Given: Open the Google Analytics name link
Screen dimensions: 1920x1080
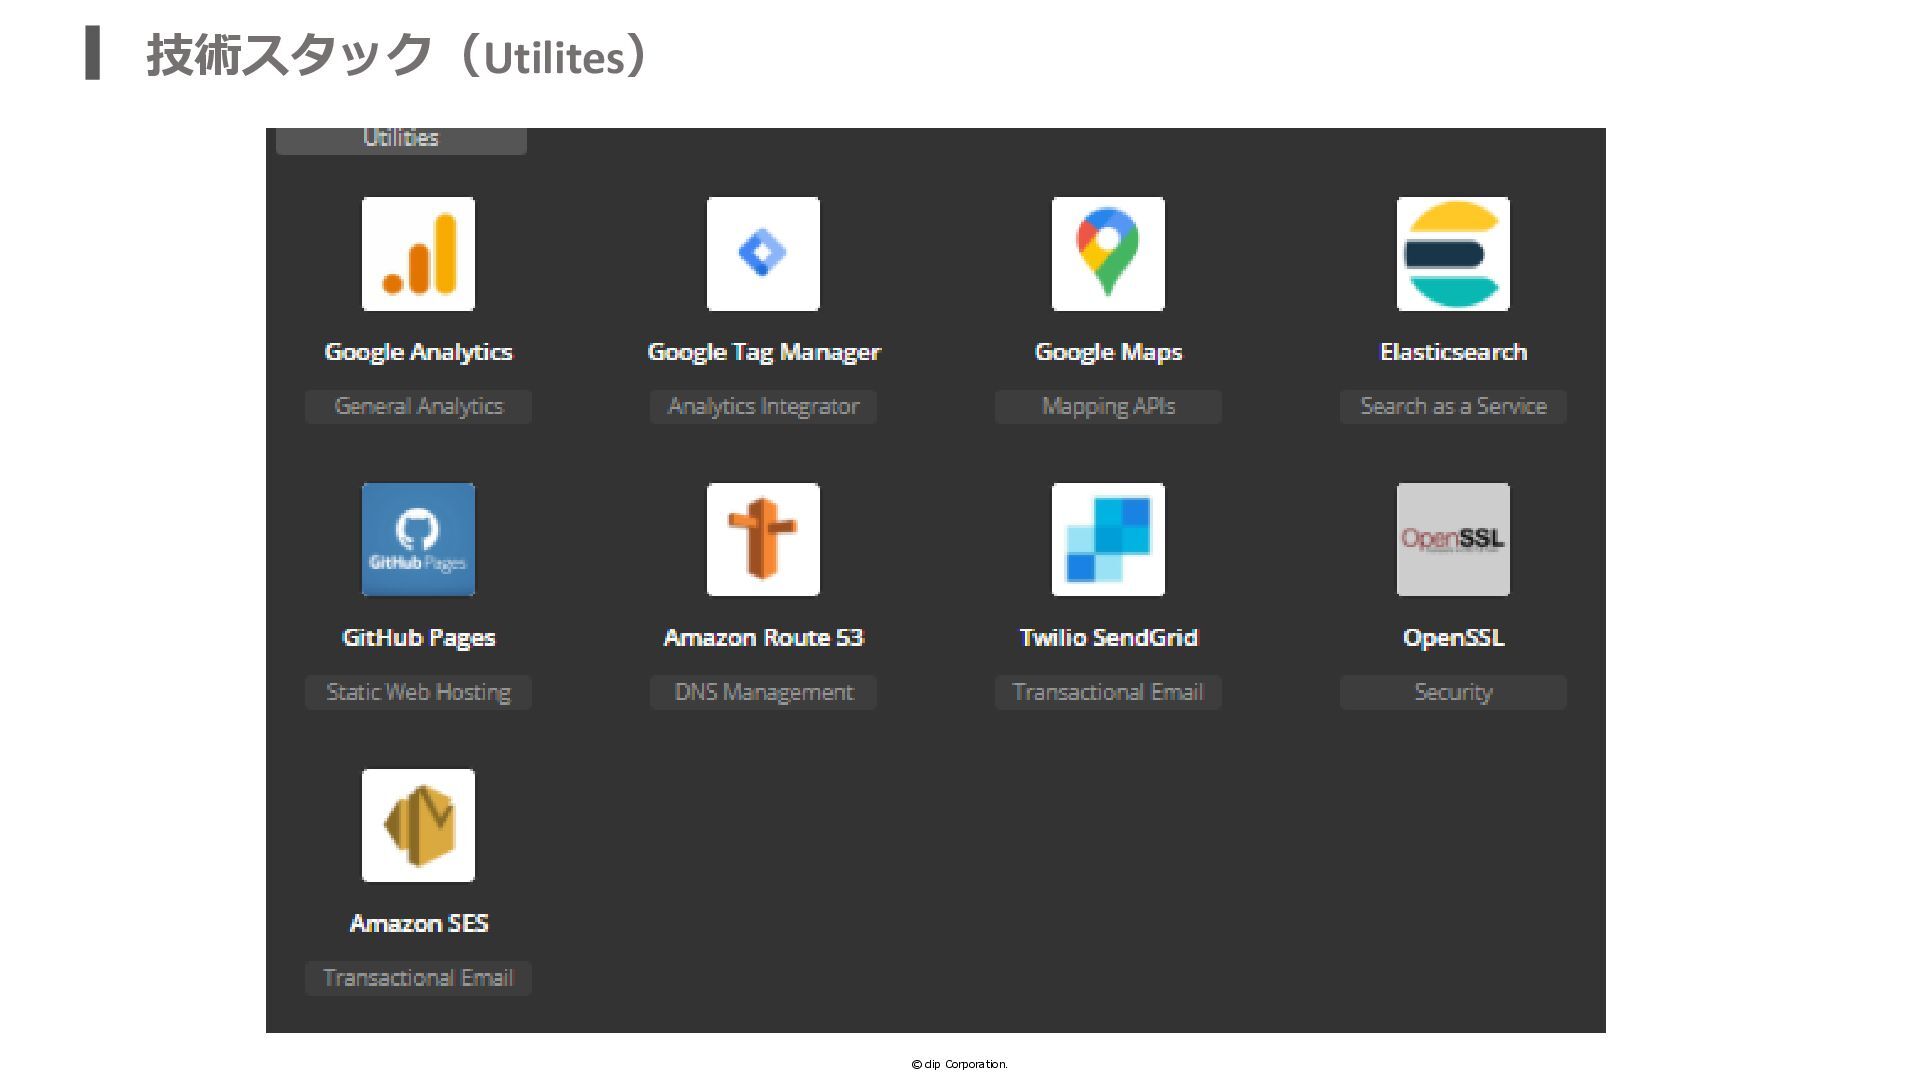Looking at the screenshot, I should (418, 352).
